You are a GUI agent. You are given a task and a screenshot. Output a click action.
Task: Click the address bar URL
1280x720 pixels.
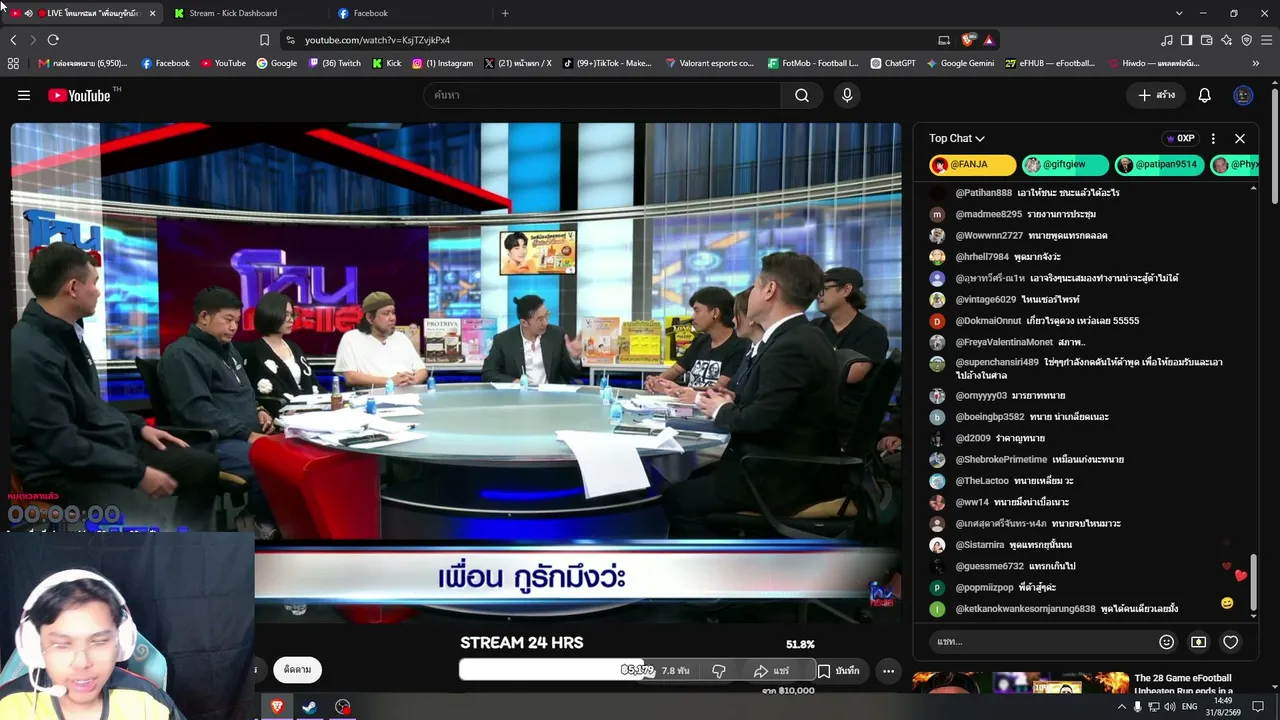click(x=377, y=40)
